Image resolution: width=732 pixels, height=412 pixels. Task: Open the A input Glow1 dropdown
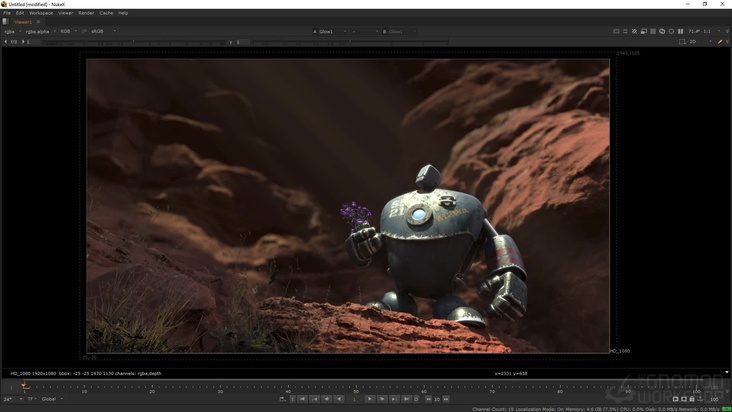(330, 31)
